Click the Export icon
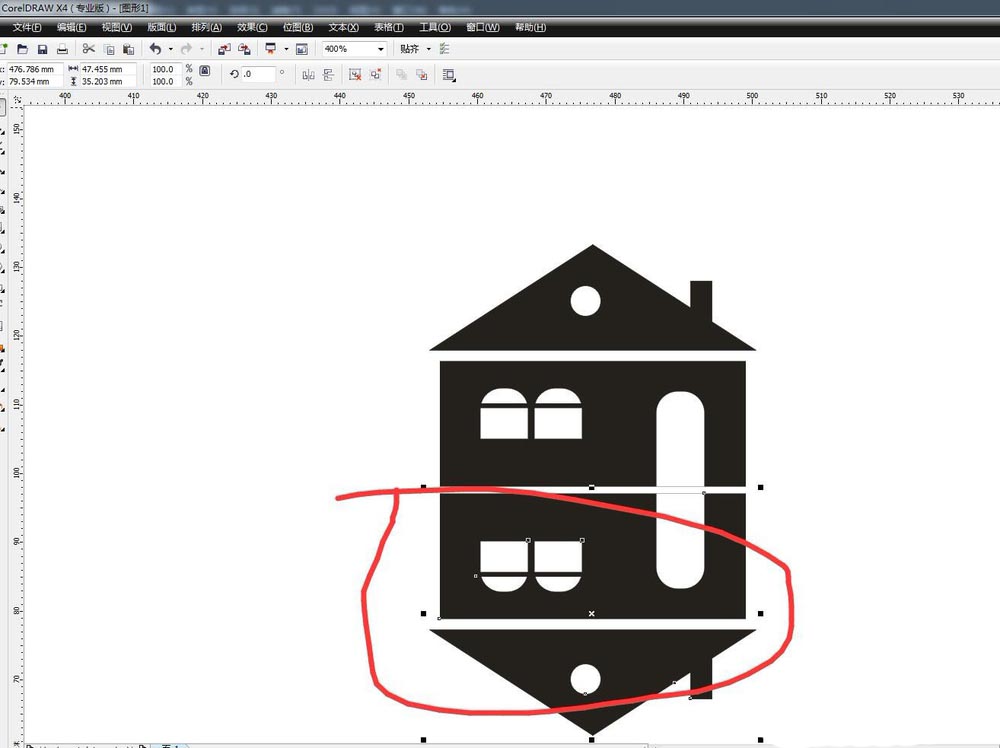The image size is (1000, 748). point(244,49)
